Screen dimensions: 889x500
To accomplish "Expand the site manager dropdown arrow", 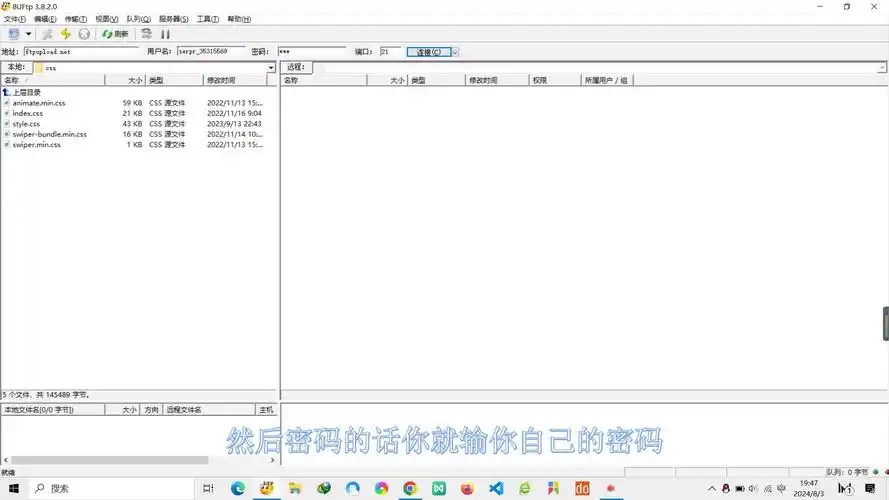I will pyautogui.click(x=28, y=34).
